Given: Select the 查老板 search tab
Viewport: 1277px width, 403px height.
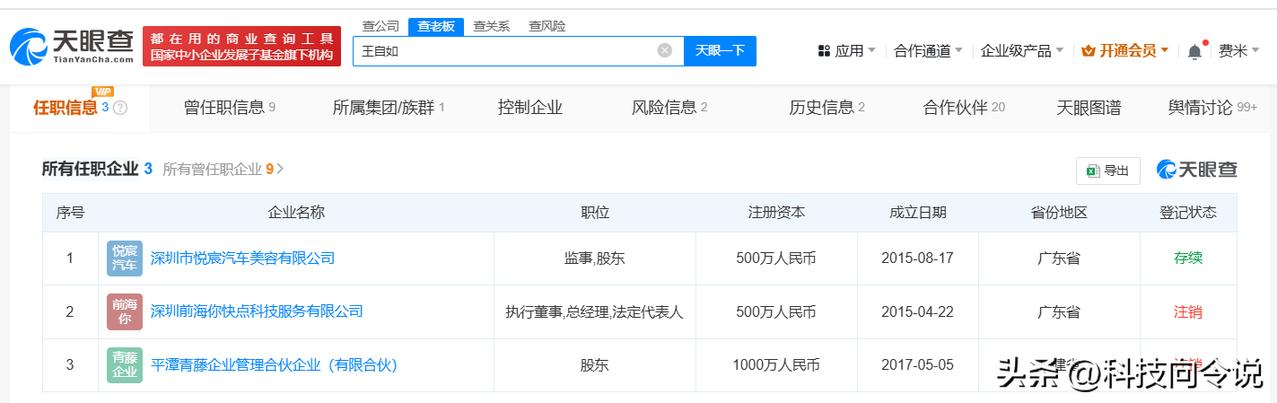Looking at the screenshot, I should point(436,26).
